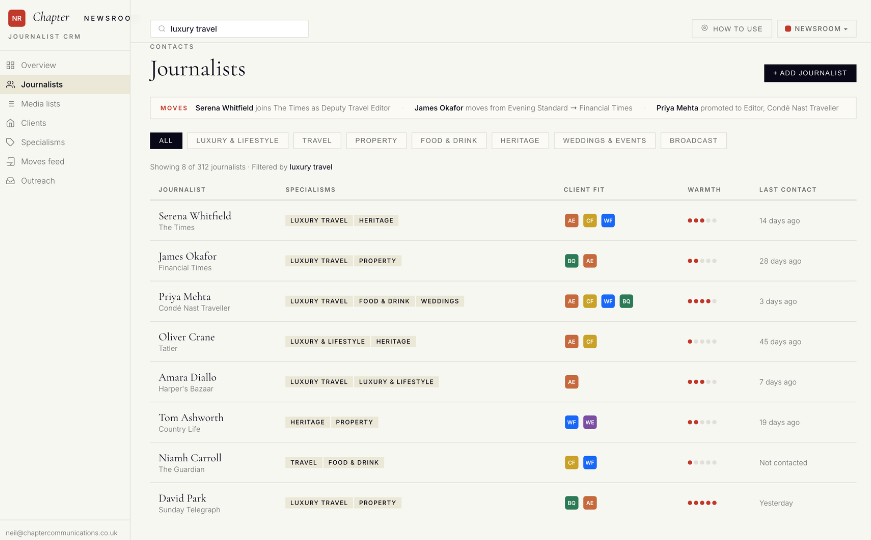
Task: Open Media lists in the sidebar
Action: click(x=65, y=104)
